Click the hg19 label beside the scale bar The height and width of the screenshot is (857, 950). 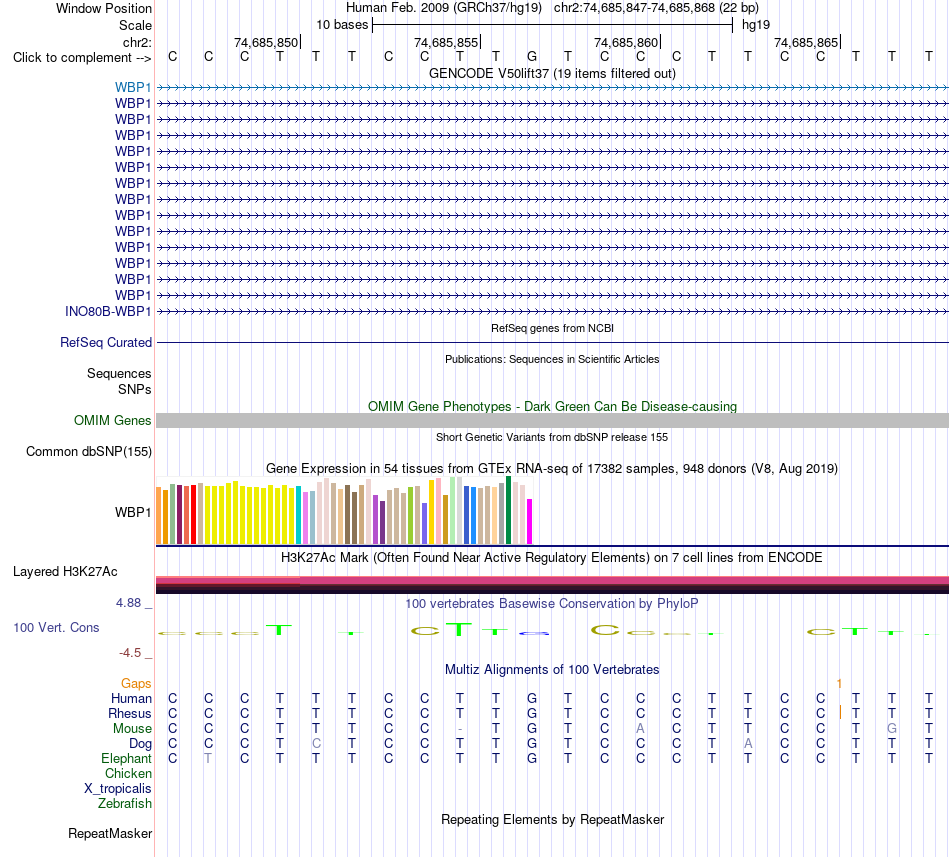(x=756, y=25)
